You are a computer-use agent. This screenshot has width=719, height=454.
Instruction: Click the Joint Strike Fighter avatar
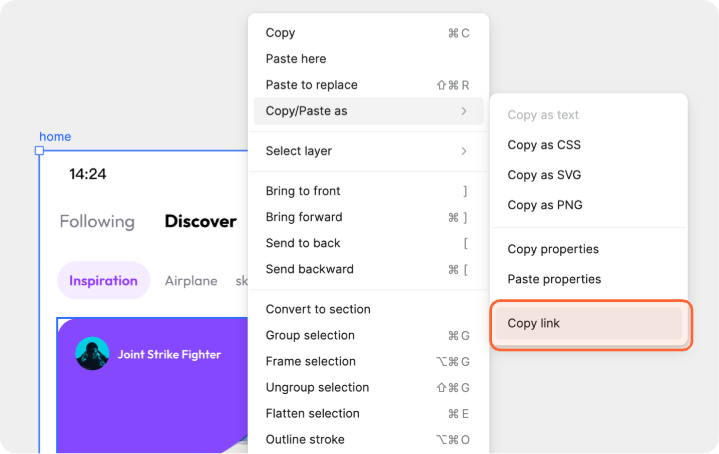(92, 354)
